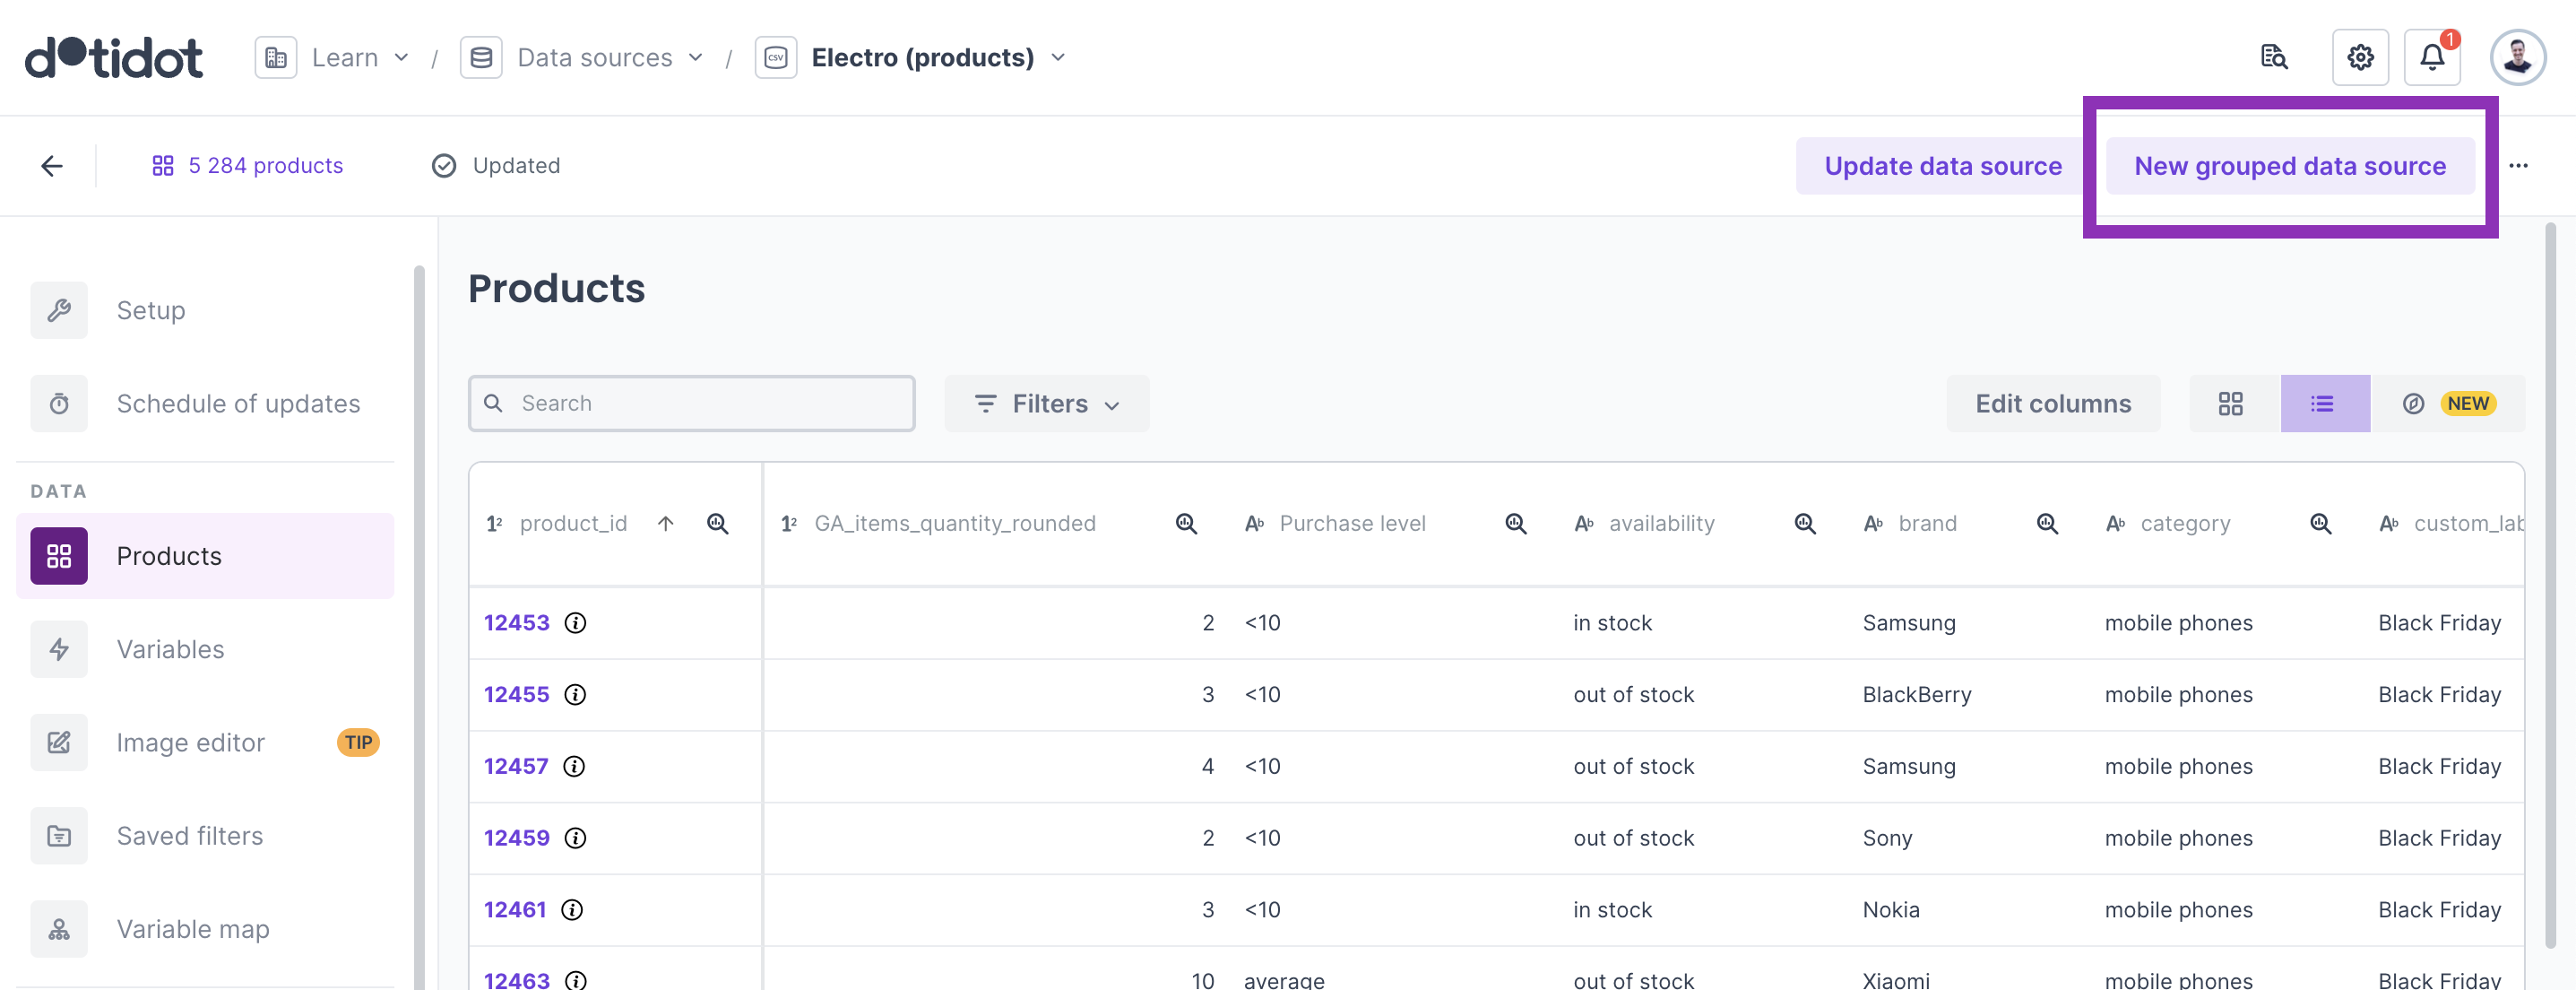Viewport: 2576px width, 990px height.
Task: Expand the Filters dropdown
Action: (1046, 403)
